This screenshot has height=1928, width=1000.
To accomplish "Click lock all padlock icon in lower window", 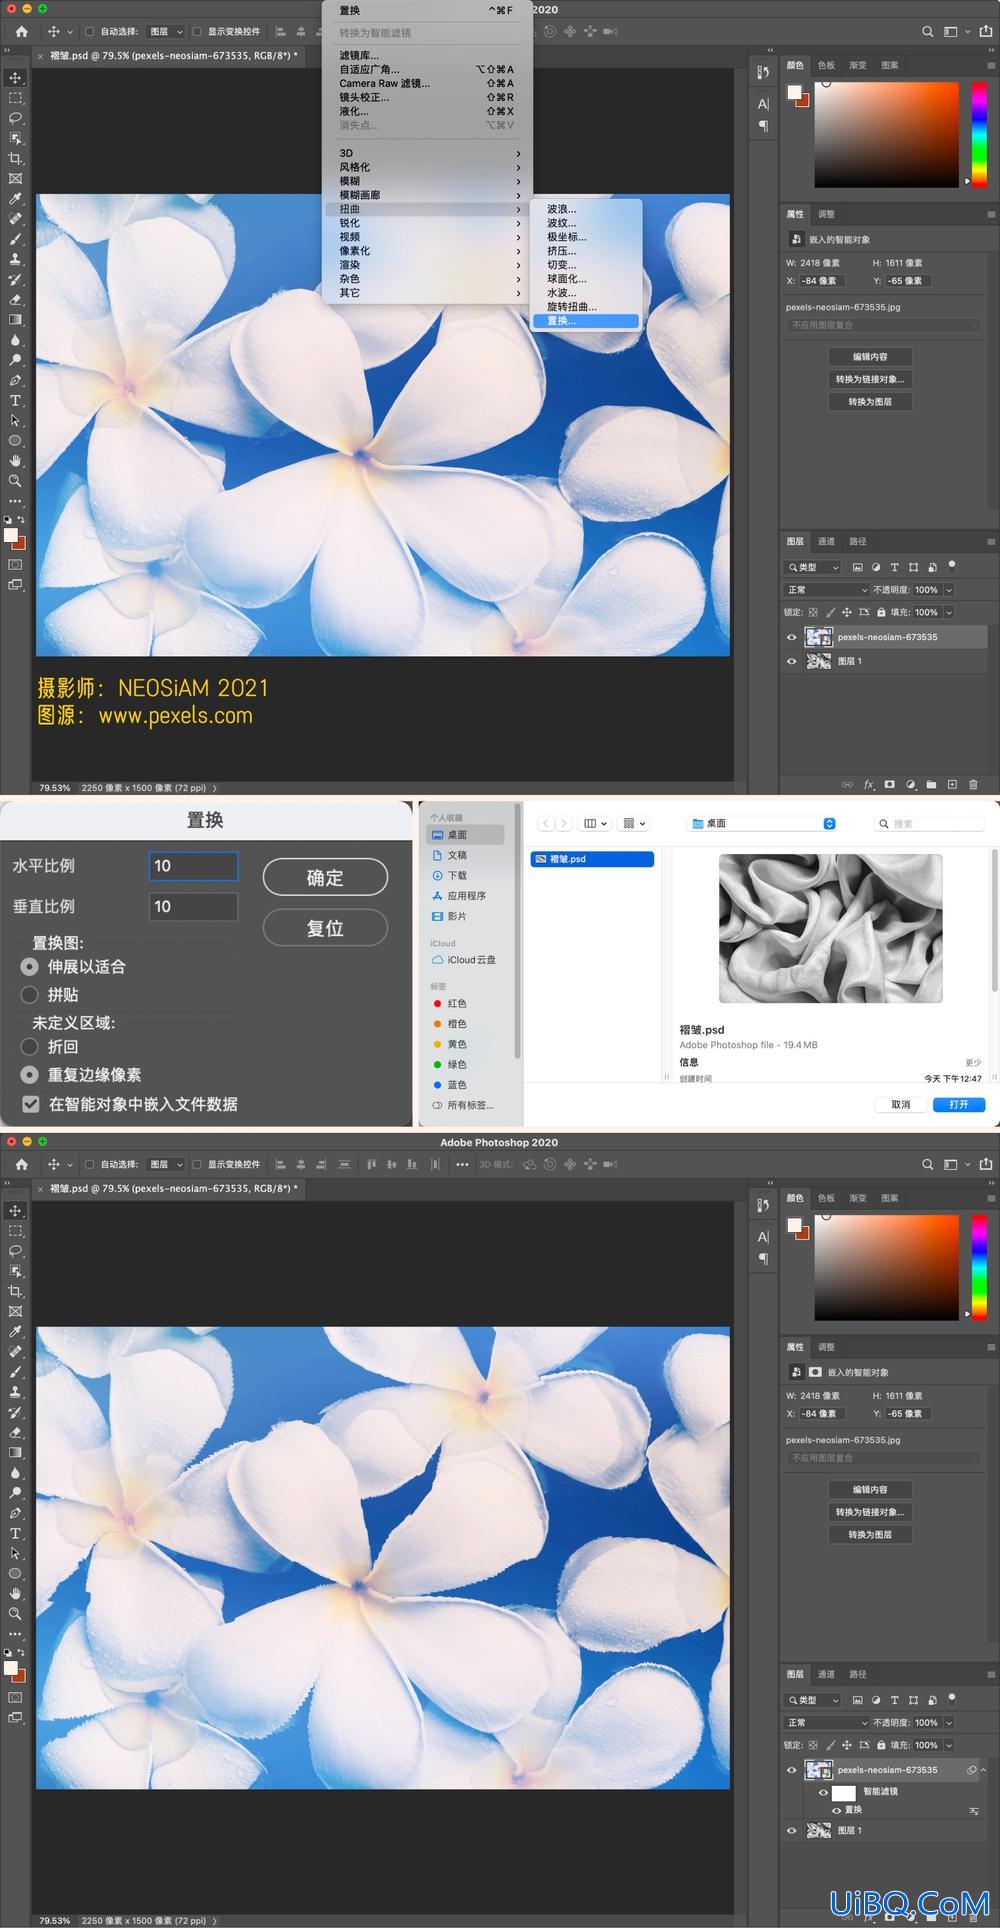I will pyautogui.click(x=881, y=1745).
